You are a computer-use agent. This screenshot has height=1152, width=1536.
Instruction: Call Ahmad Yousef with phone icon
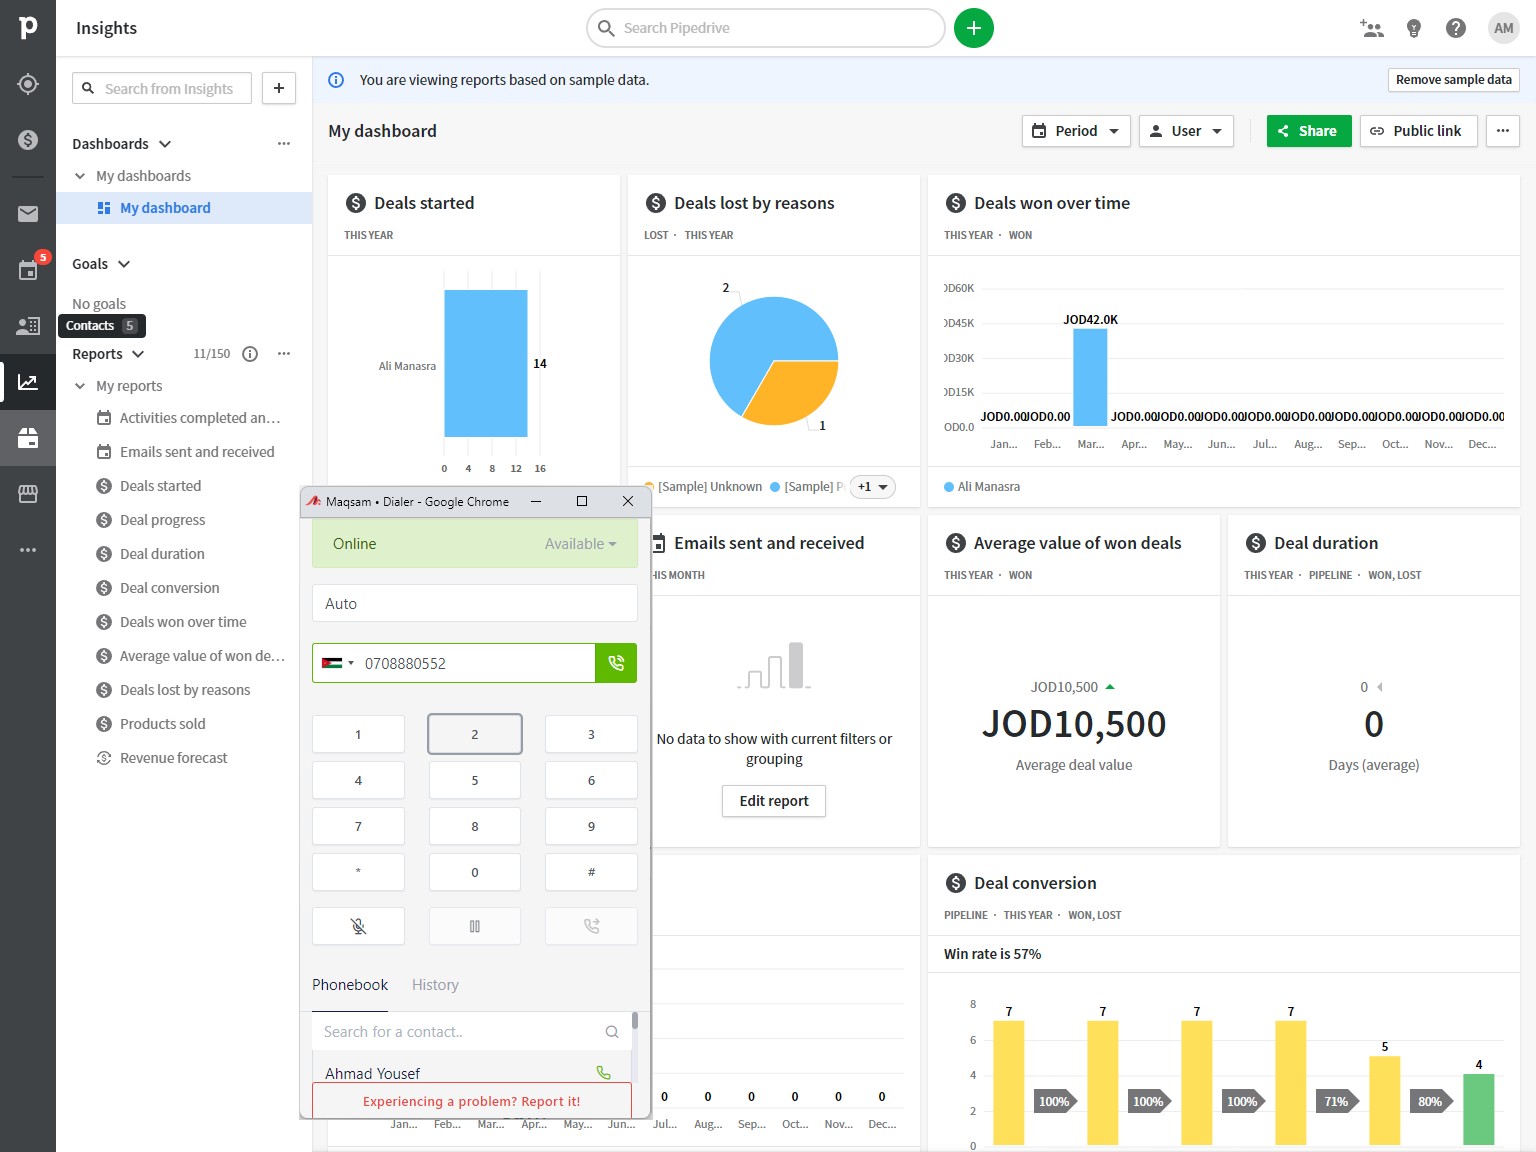(604, 1072)
